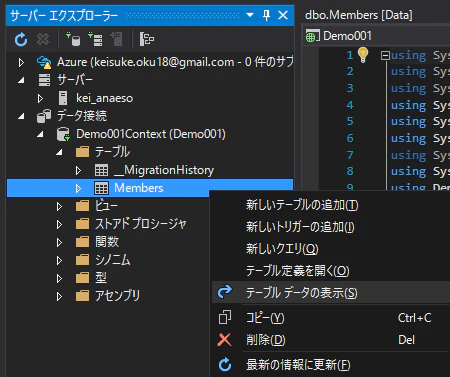The width and height of the screenshot is (450, 377).
Task: Expand the アセンブリ folder
Action: [x=59, y=296]
